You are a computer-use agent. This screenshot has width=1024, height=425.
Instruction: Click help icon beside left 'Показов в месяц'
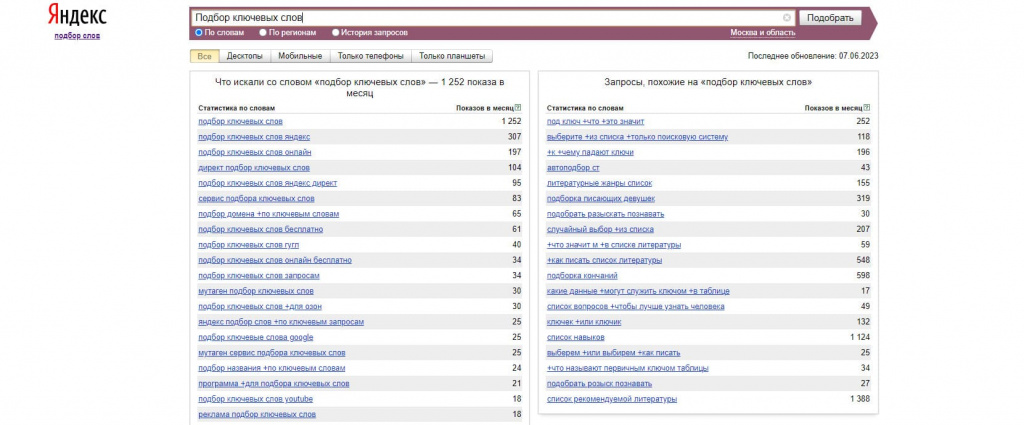pos(517,107)
